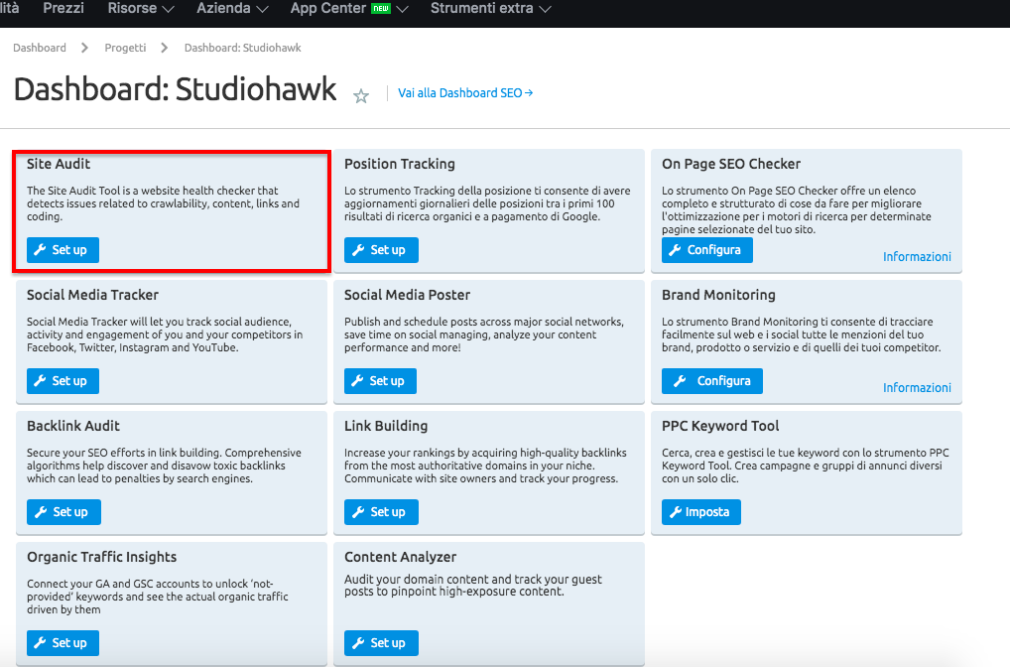Image resolution: width=1010 pixels, height=667 pixels.
Task: Expand the Risorse dropdown menu
Action: 140,8
